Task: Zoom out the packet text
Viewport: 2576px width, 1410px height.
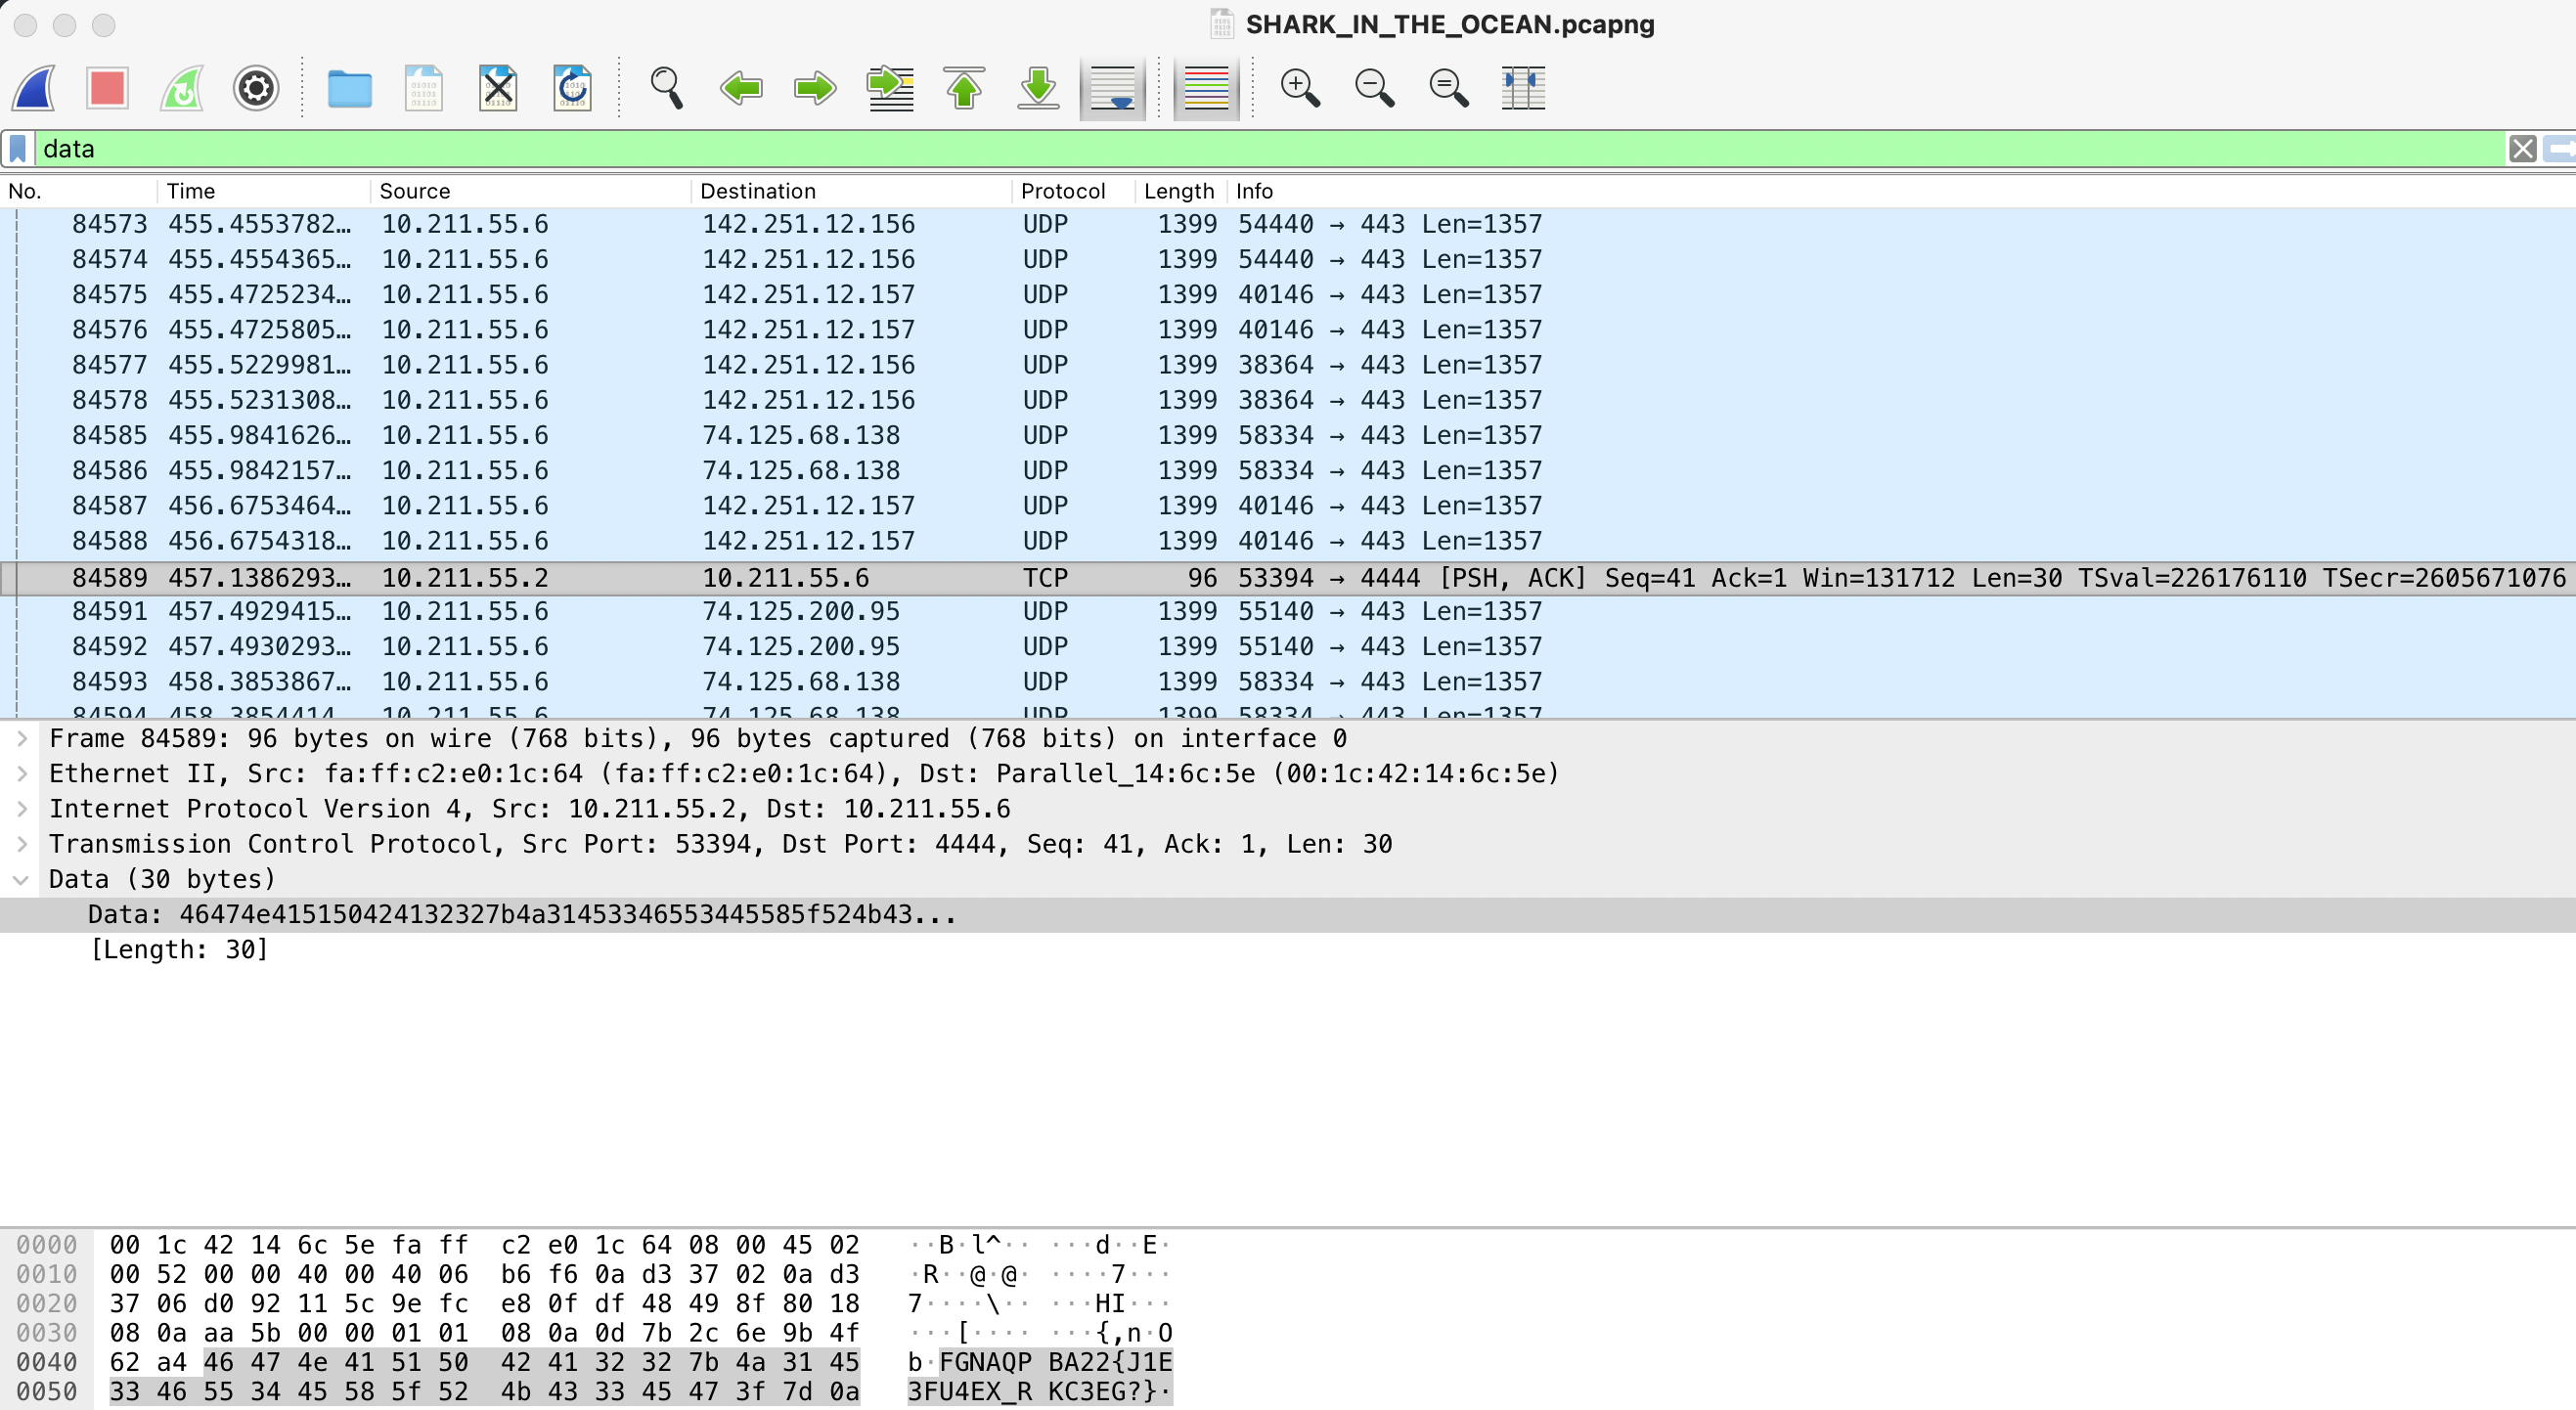Action: tap(1374, 88)
